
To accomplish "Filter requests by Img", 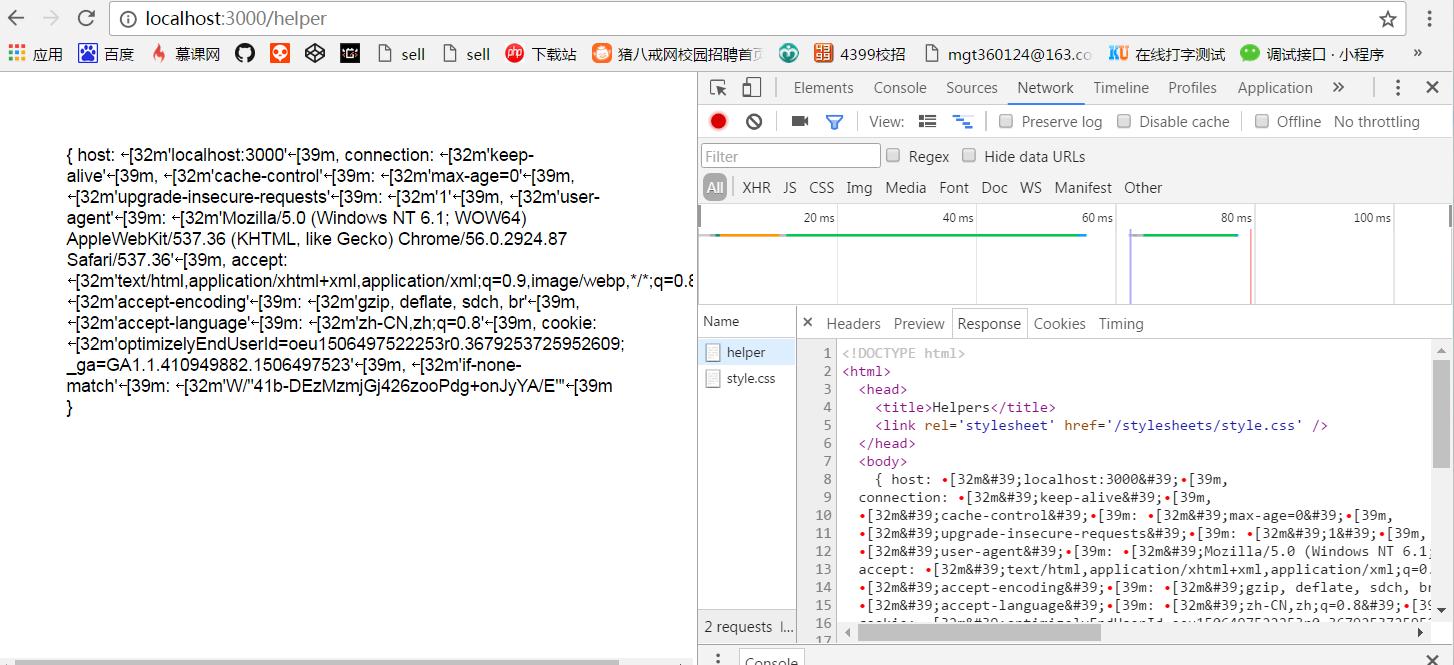I will pos(859,187).
